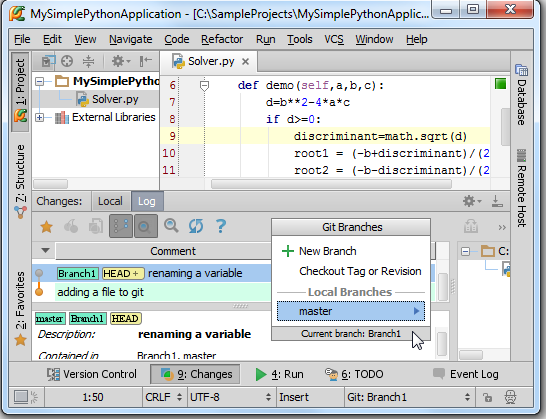The image size is (546, 419).
Task: Open the Help menu
Action: (416, 39)
